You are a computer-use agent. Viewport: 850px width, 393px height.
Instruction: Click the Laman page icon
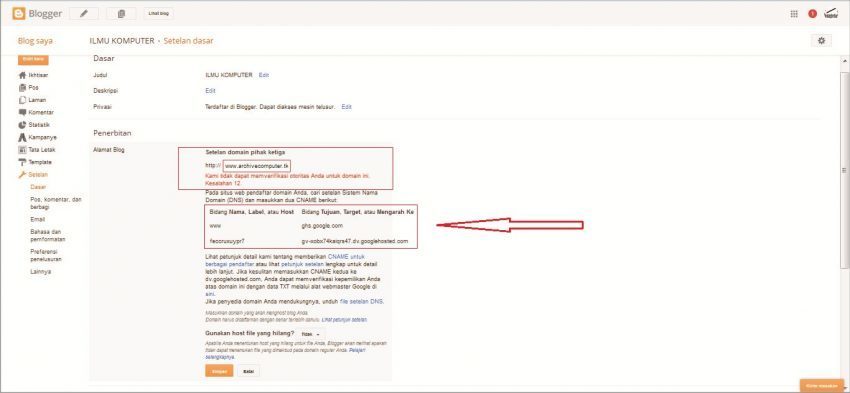22,100
